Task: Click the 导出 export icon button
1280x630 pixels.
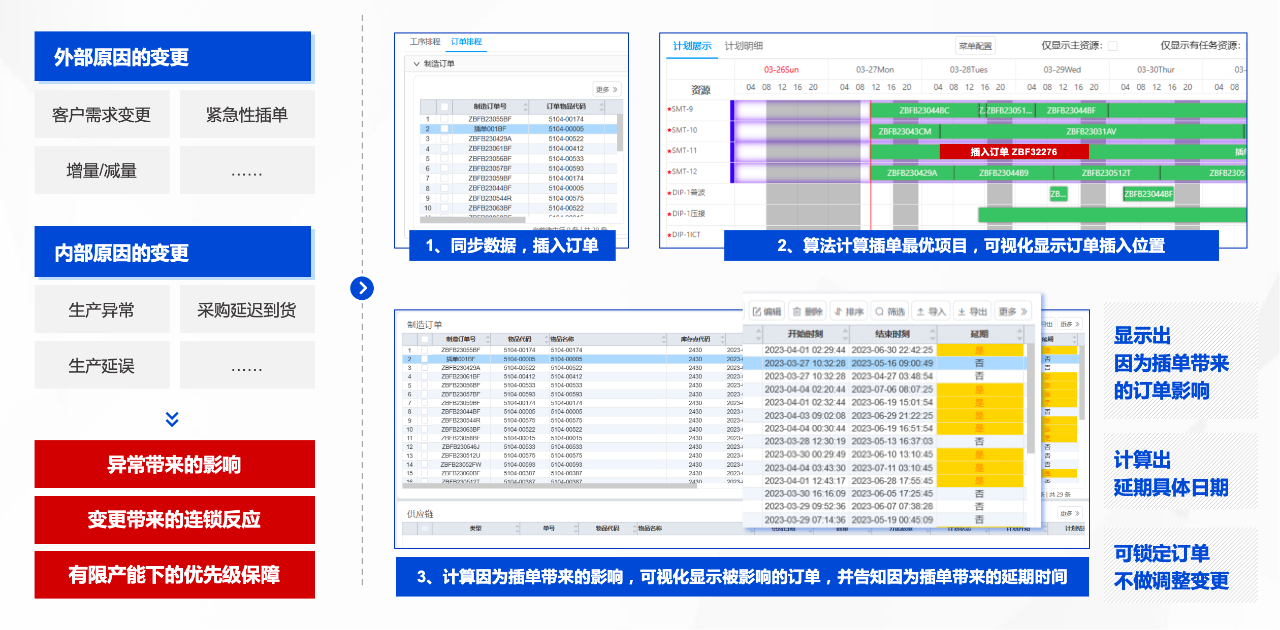Action: point(971,311)
